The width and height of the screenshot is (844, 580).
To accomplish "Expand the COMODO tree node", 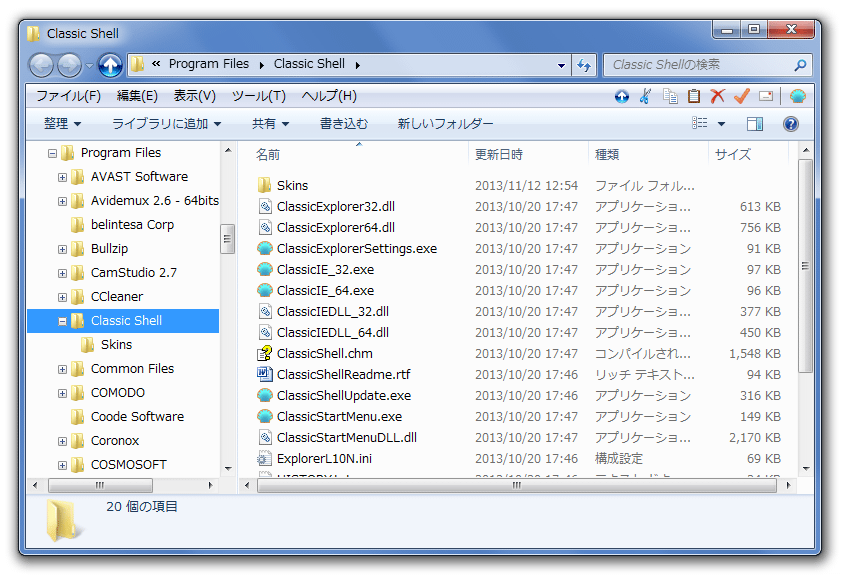I will click(x=62, y=393).
